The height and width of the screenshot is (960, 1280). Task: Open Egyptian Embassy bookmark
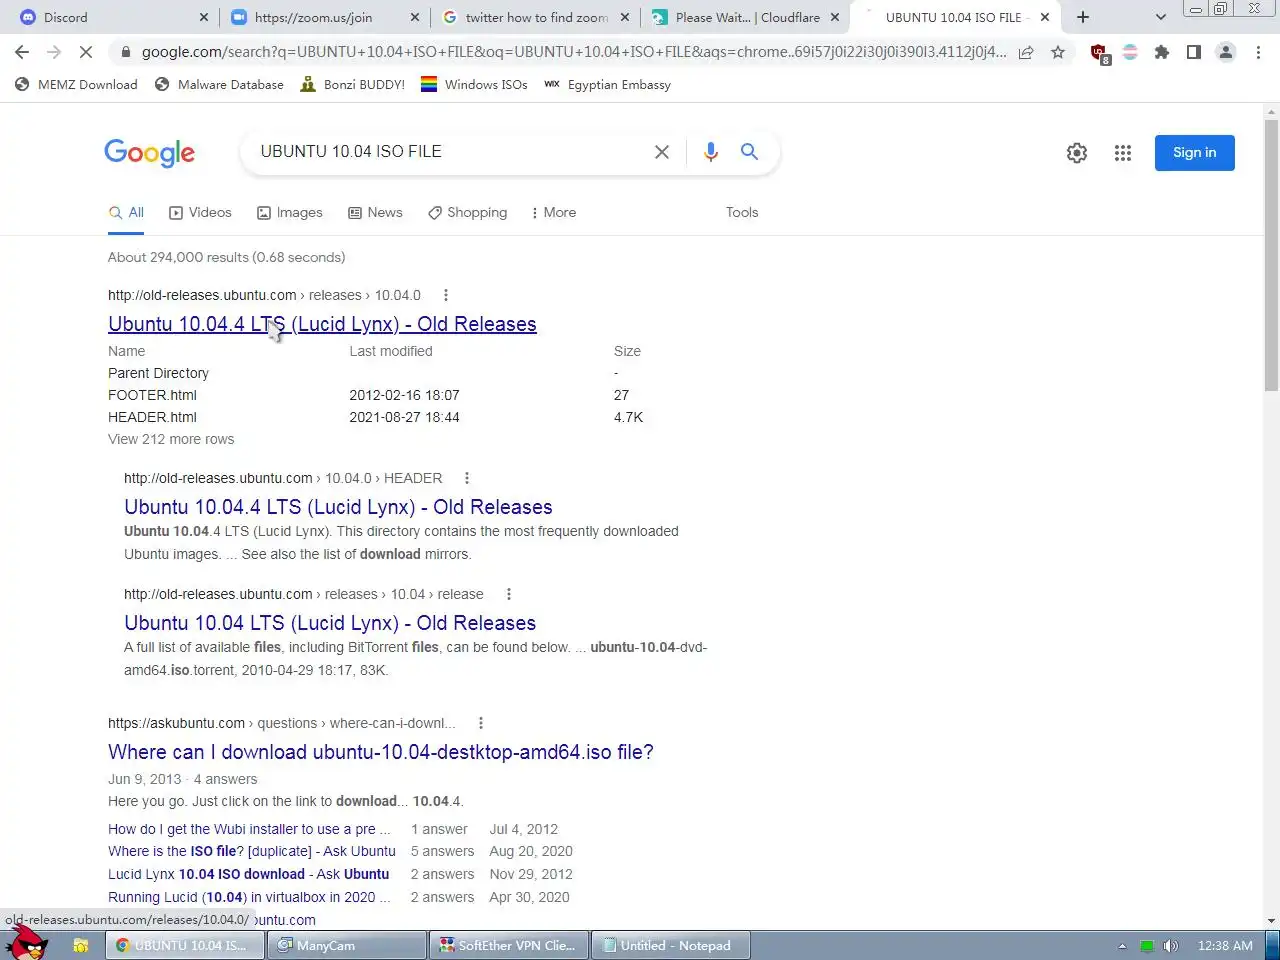point(607,85)
